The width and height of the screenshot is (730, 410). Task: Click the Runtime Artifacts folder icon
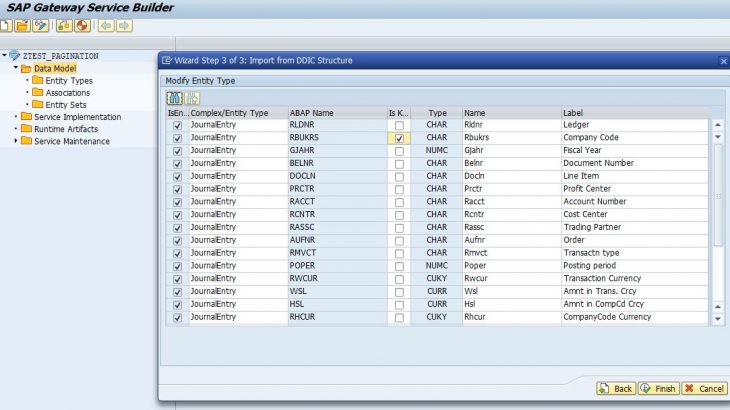pyautogui.click(x=26, y=129)
